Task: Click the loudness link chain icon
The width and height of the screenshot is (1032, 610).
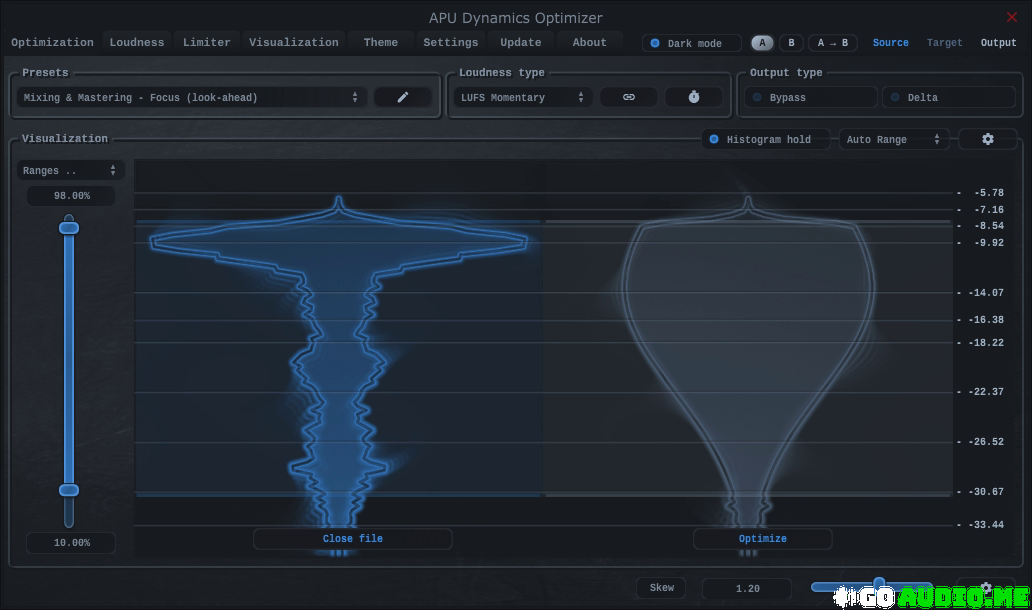Action: (629, 97)
